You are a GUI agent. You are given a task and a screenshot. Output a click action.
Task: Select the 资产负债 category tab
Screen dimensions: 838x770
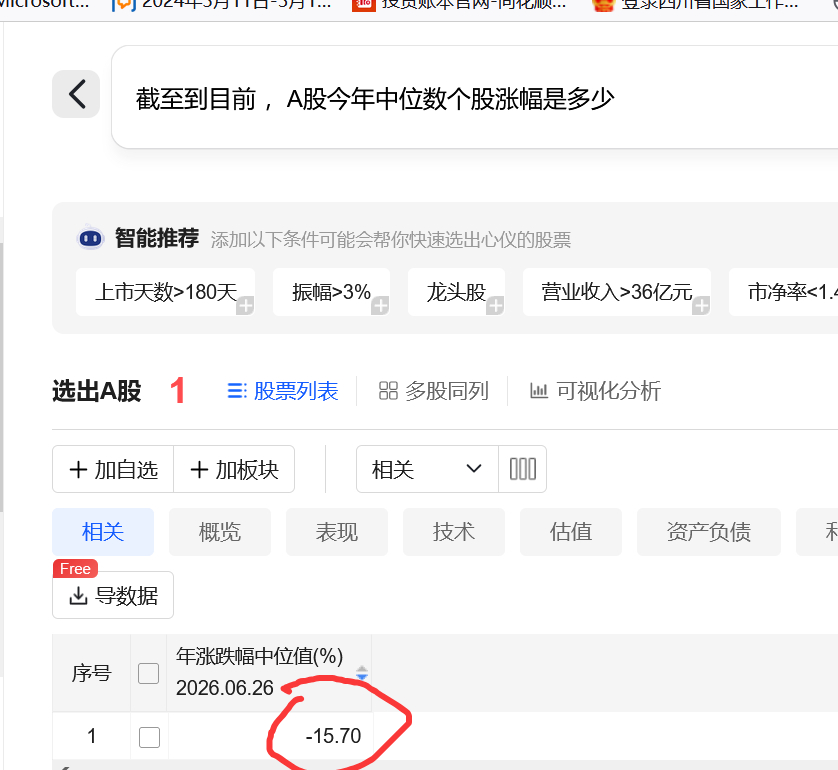[x=709, y=532]
